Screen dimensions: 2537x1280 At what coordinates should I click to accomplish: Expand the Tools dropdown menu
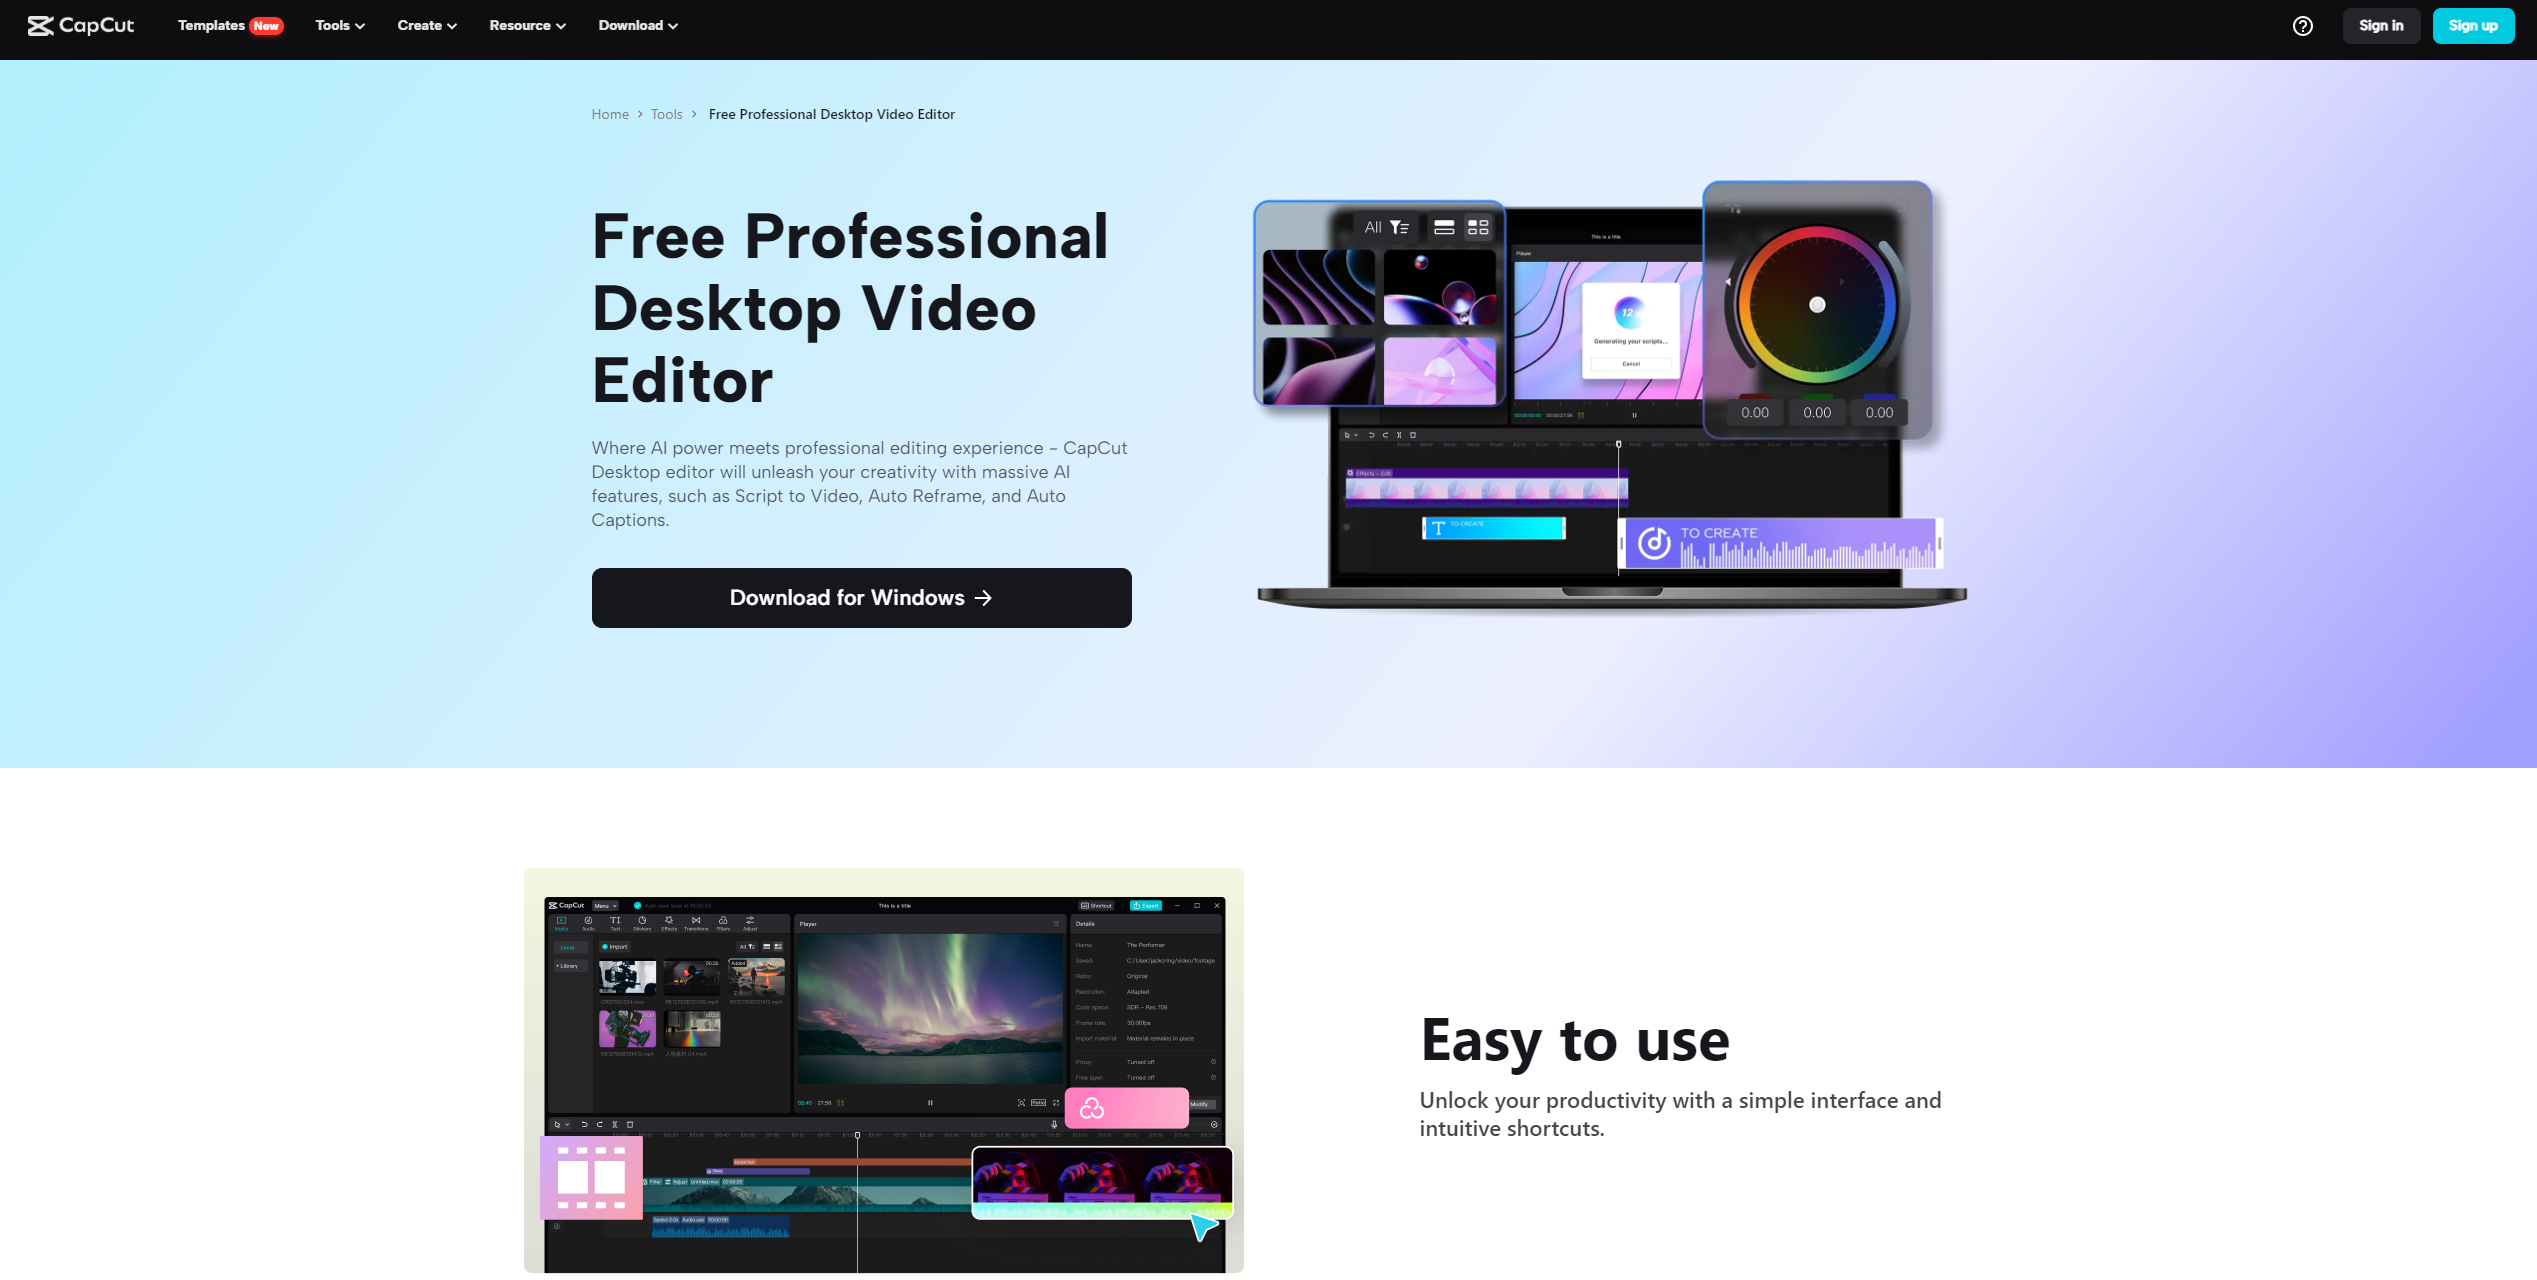tap(338, 24)
